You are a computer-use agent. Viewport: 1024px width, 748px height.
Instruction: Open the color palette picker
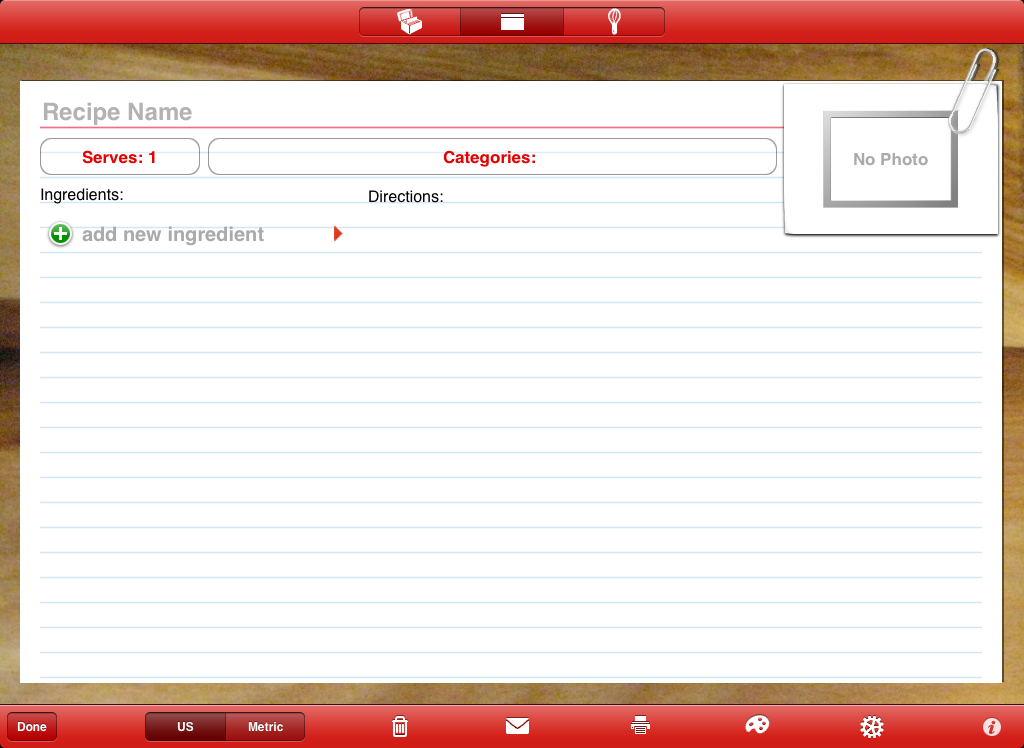[x=757, y=726]
